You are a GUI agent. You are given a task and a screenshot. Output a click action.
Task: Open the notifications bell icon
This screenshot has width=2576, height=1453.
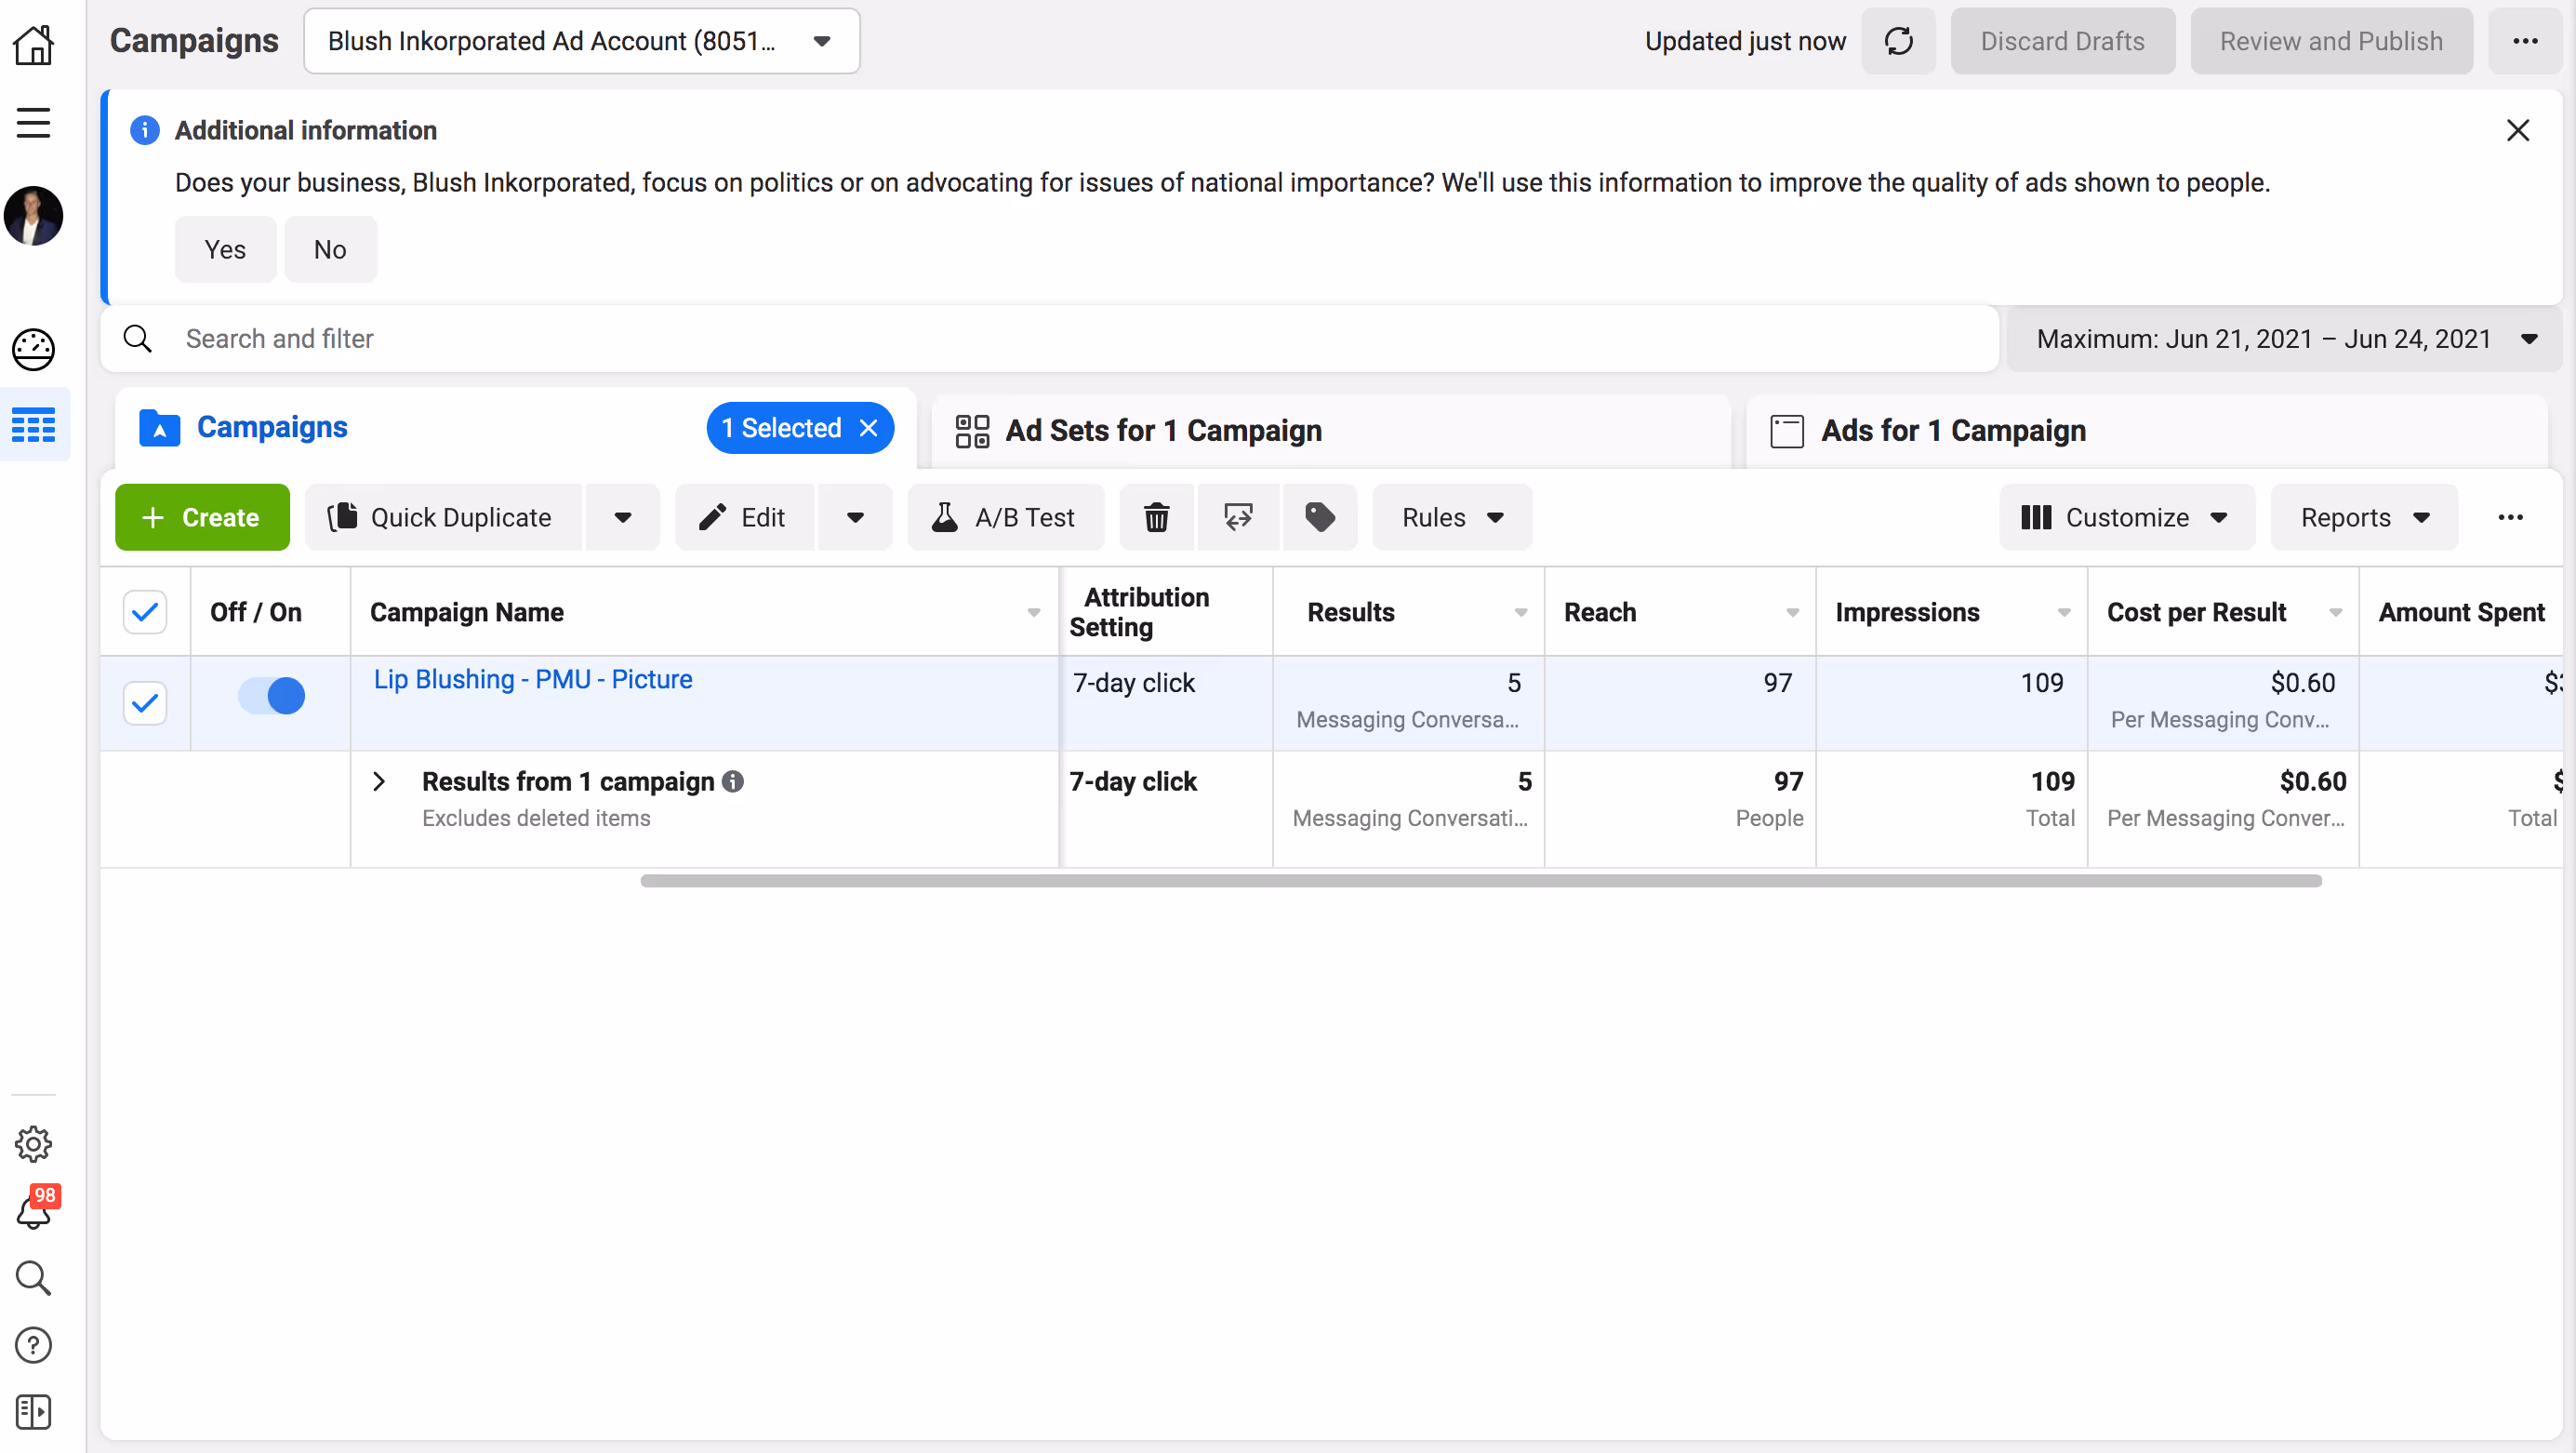[34, 1210]
